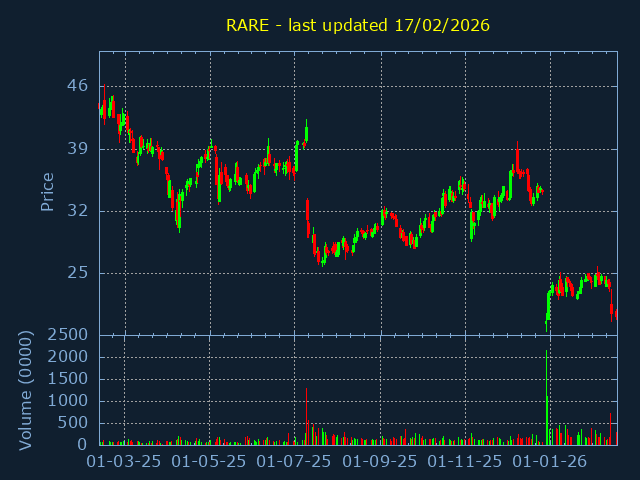Click the 'Volume (0000)' axis label

26,389
